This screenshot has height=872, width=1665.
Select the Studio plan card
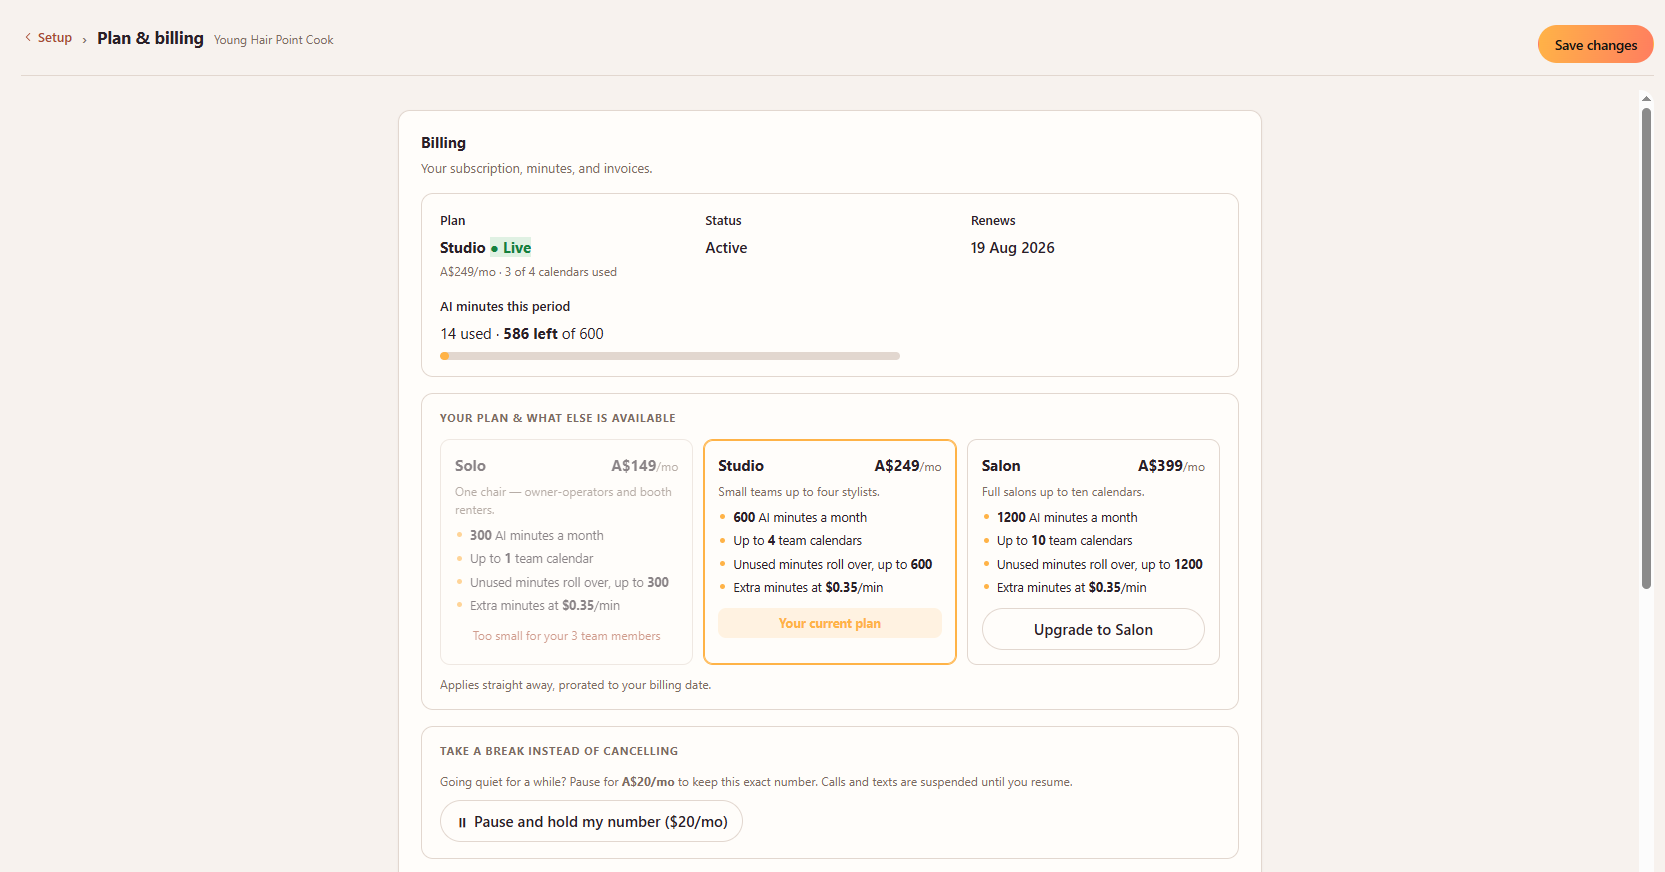point(830,552)
